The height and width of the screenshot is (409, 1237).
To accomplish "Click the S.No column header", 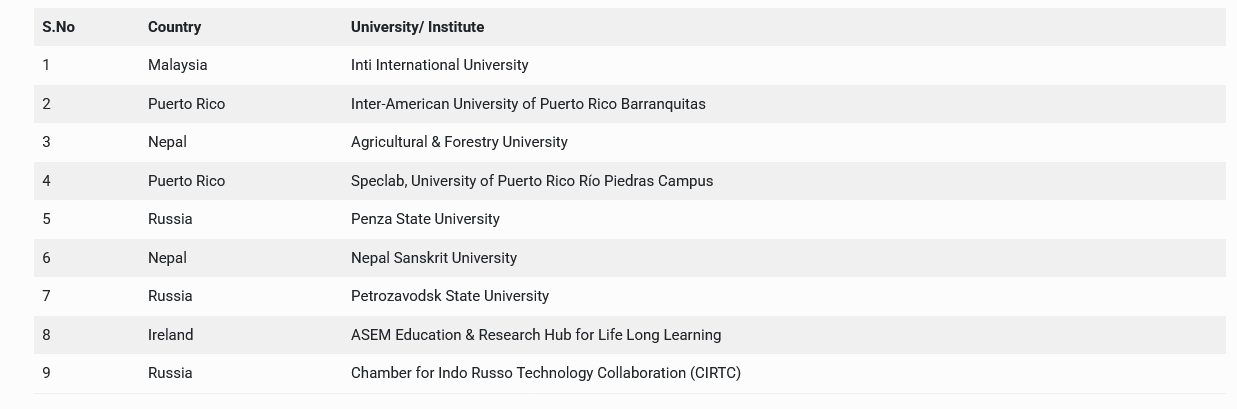I will (58, 27).
